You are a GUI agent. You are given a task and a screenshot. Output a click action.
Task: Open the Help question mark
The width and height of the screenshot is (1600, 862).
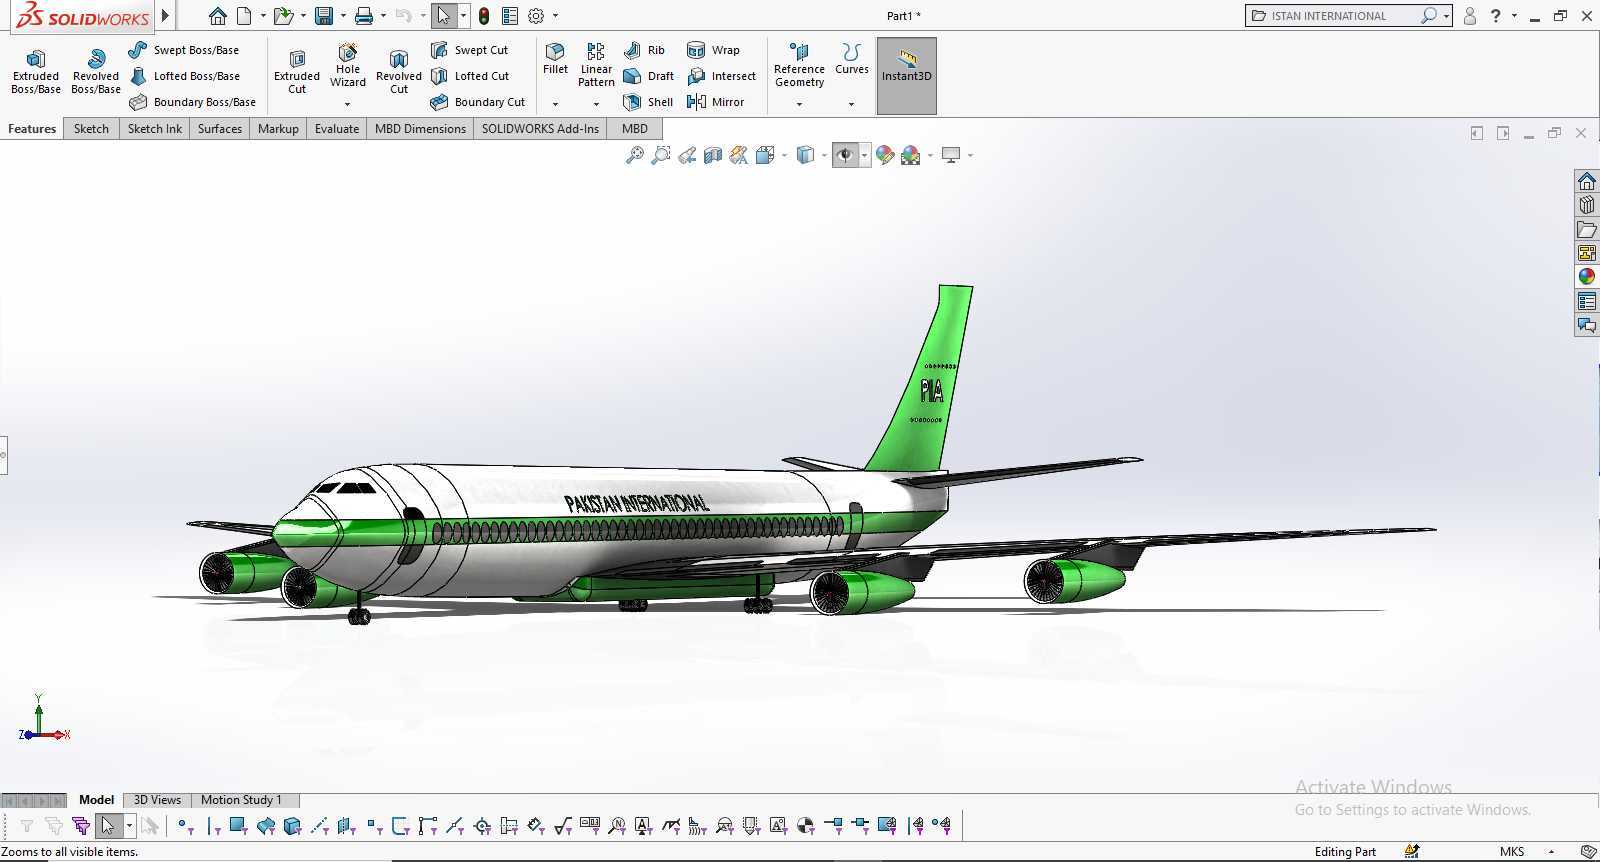pos(1496,16)
